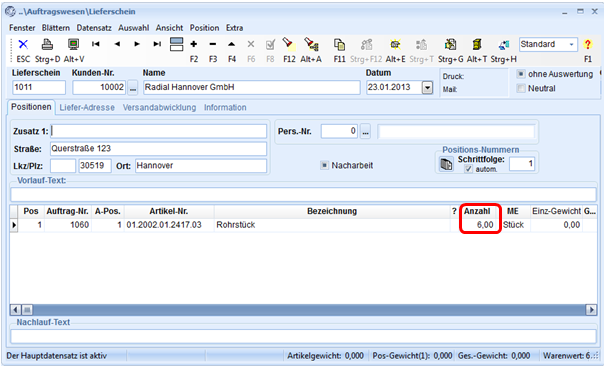Screen dimensions: 604x366
Task: Click the Anzahl column header
Action: tap(477, 211)
